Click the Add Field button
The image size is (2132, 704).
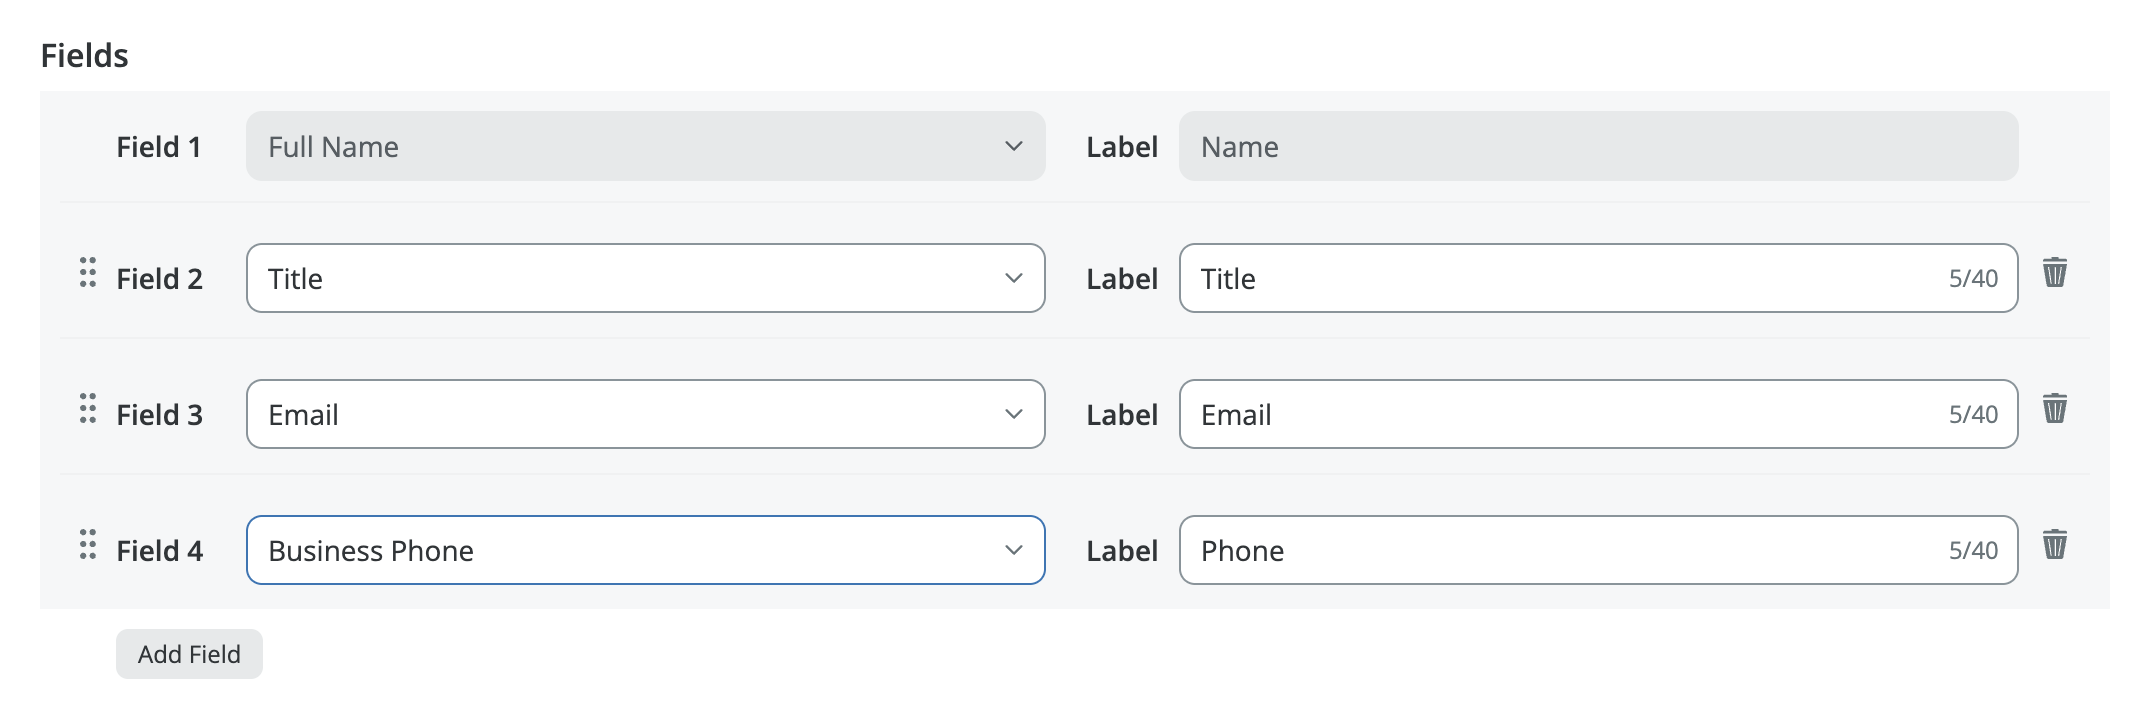point(189,654)
